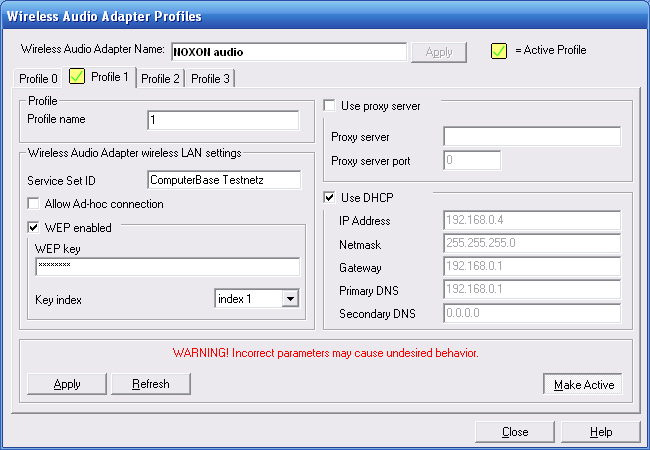Click the Refresh button
650x450 pixels.
tap(151, 384)
